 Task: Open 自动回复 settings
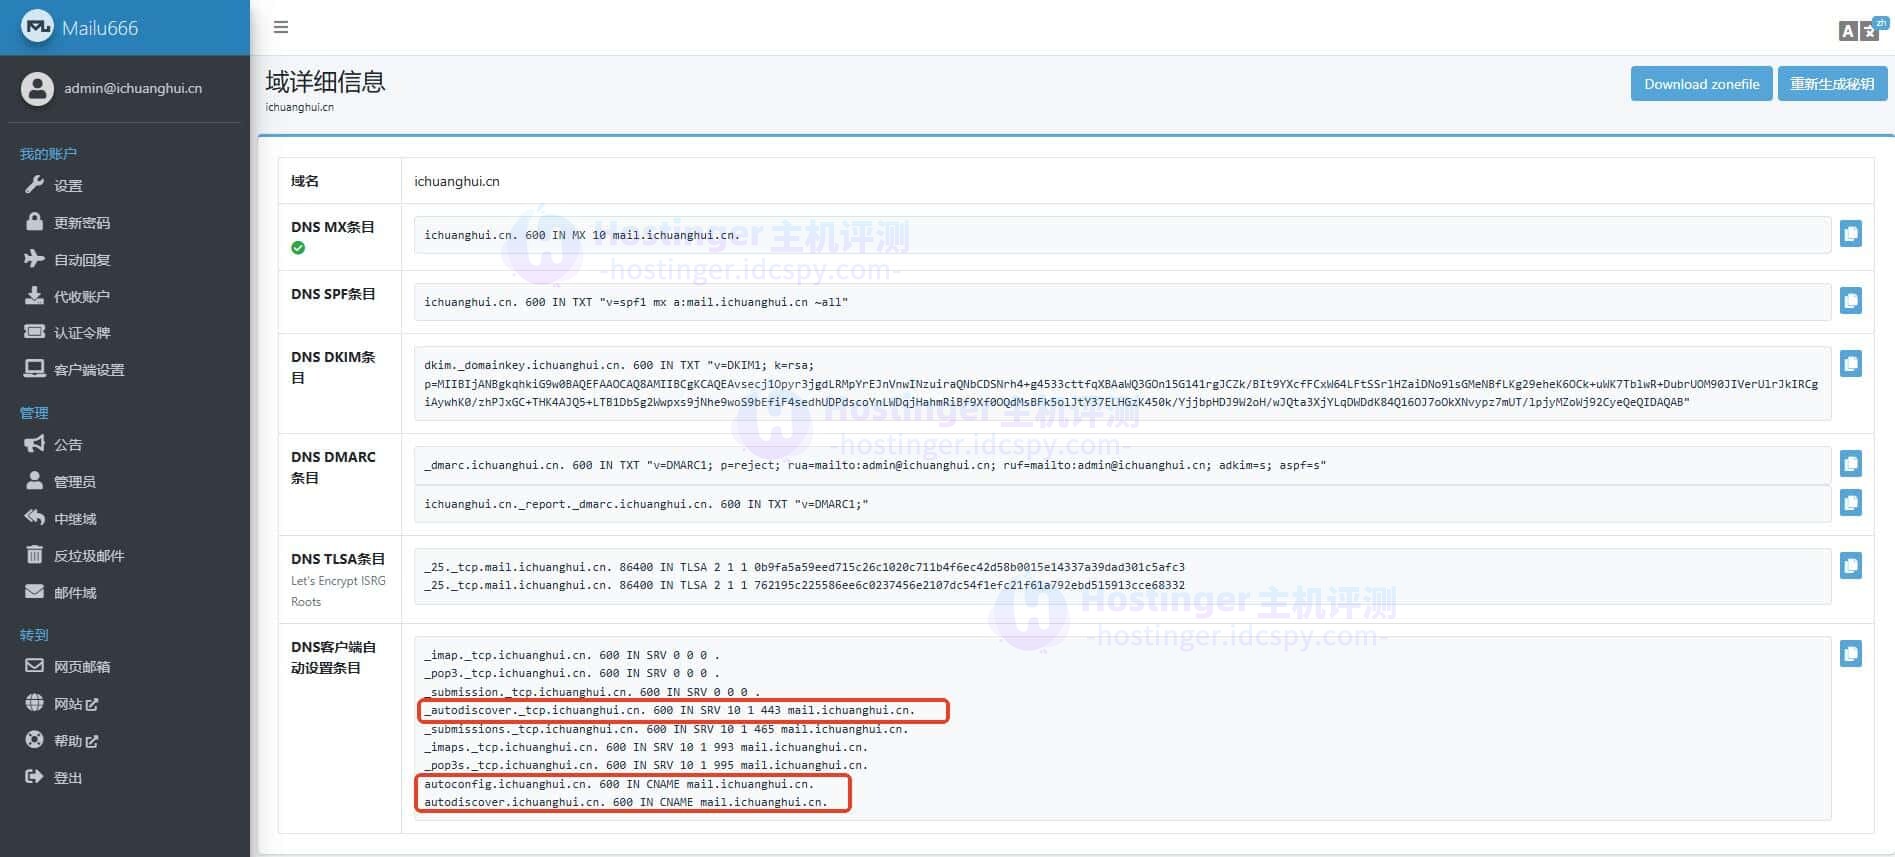(81, 260)
